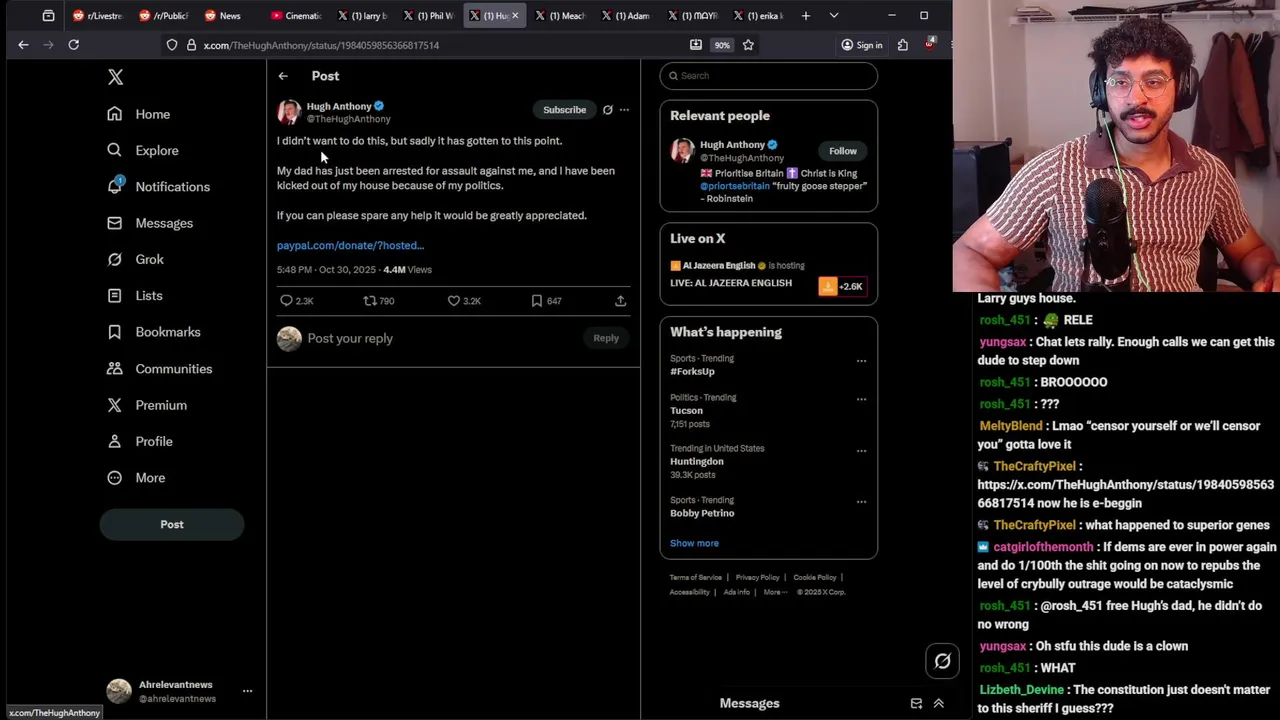
Task: Click the X logo in sidebar
Action: pos(115,77)
